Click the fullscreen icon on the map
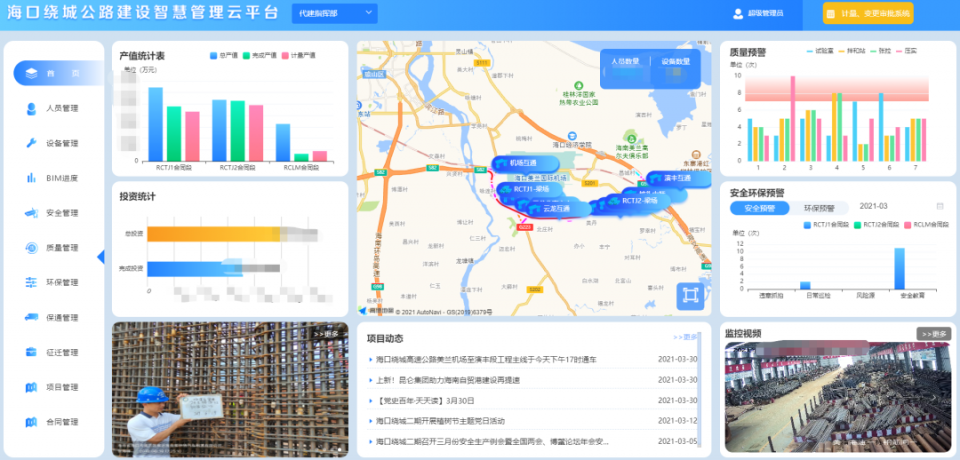960x460 pixels. (689, 295)
